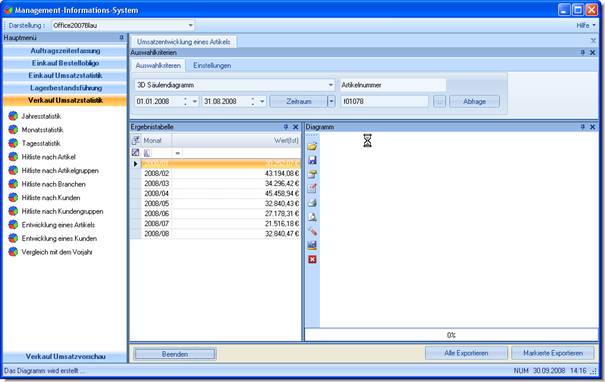Click the edit chart pencil icon
This screenshot has width=605, height=382.
[312, 188]
